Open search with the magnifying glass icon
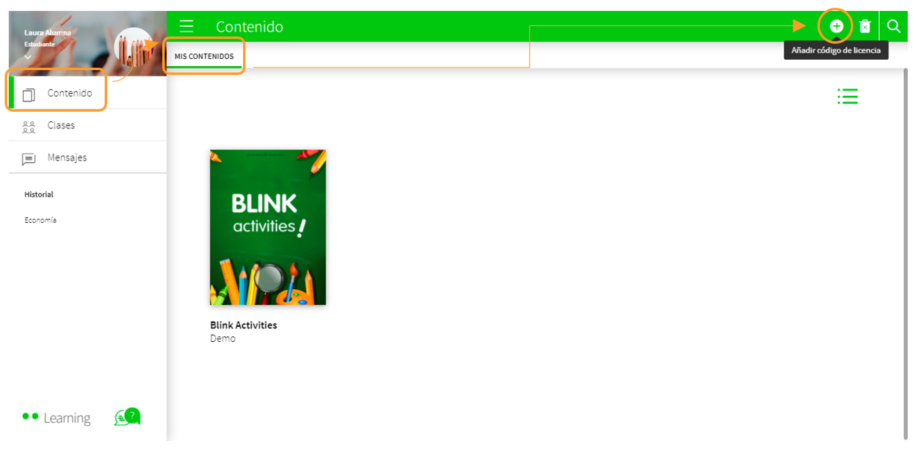The height and width of the screenshot is (468, 916). click(894, 26)
